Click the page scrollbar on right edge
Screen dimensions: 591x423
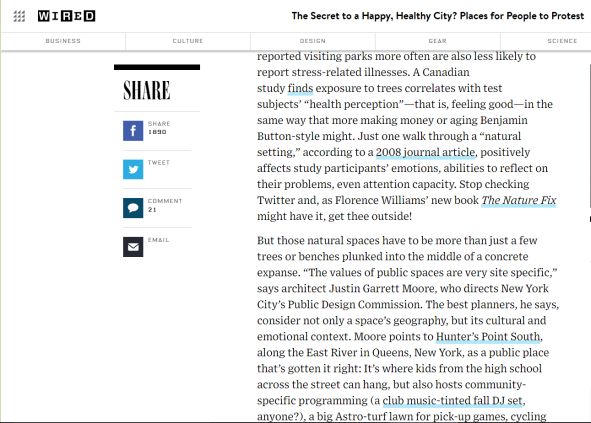[589, 136]
